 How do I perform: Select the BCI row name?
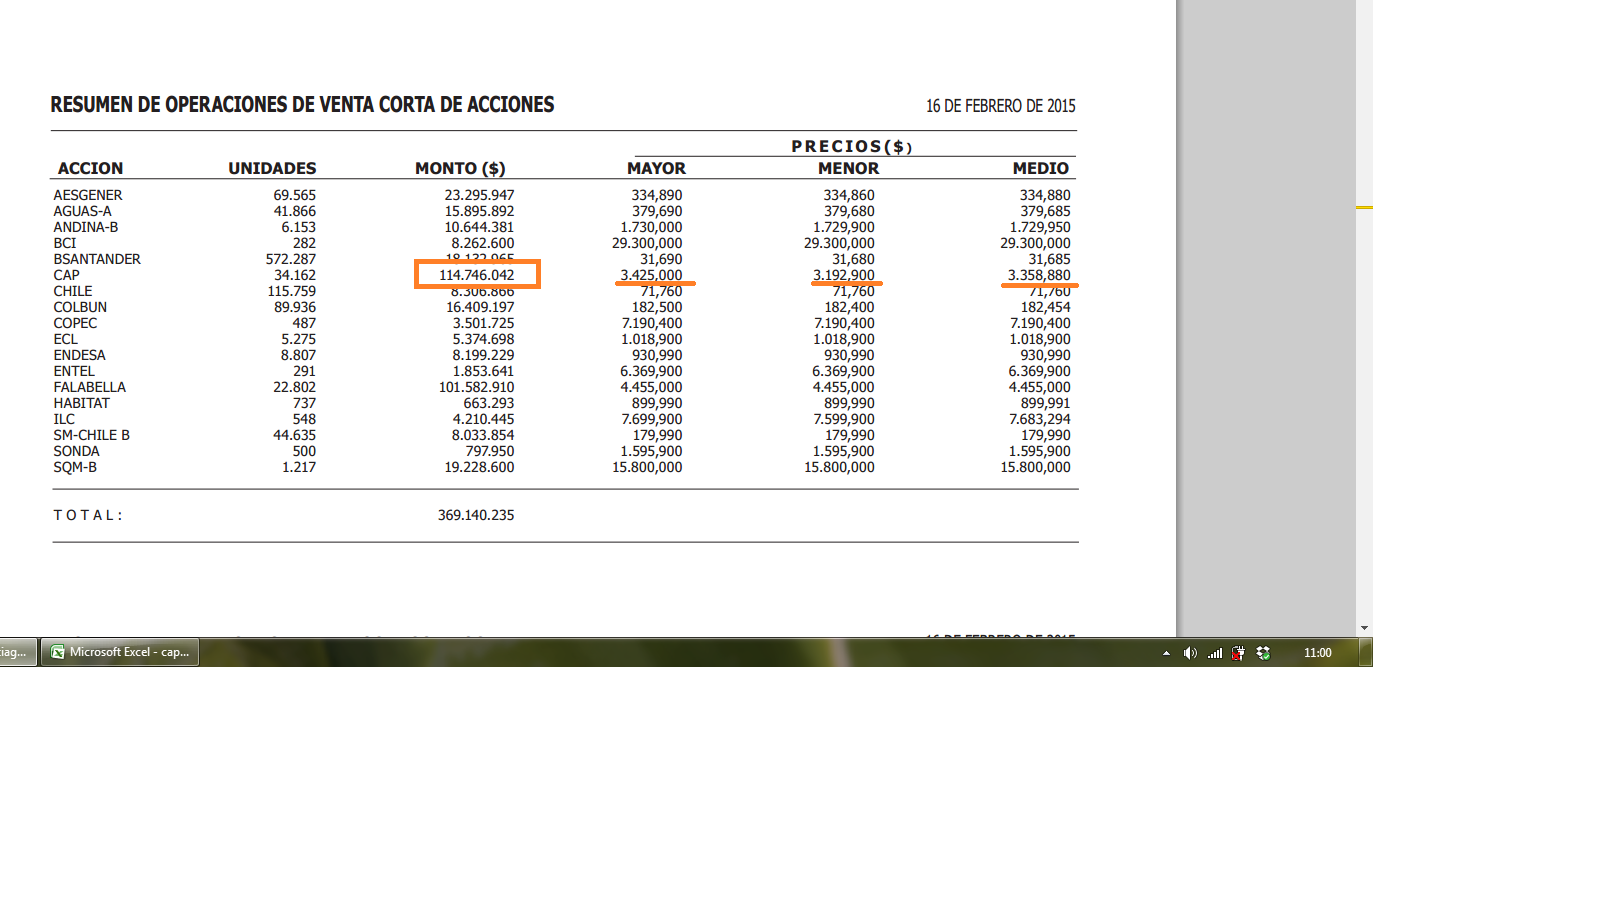(x=65, y=243)
